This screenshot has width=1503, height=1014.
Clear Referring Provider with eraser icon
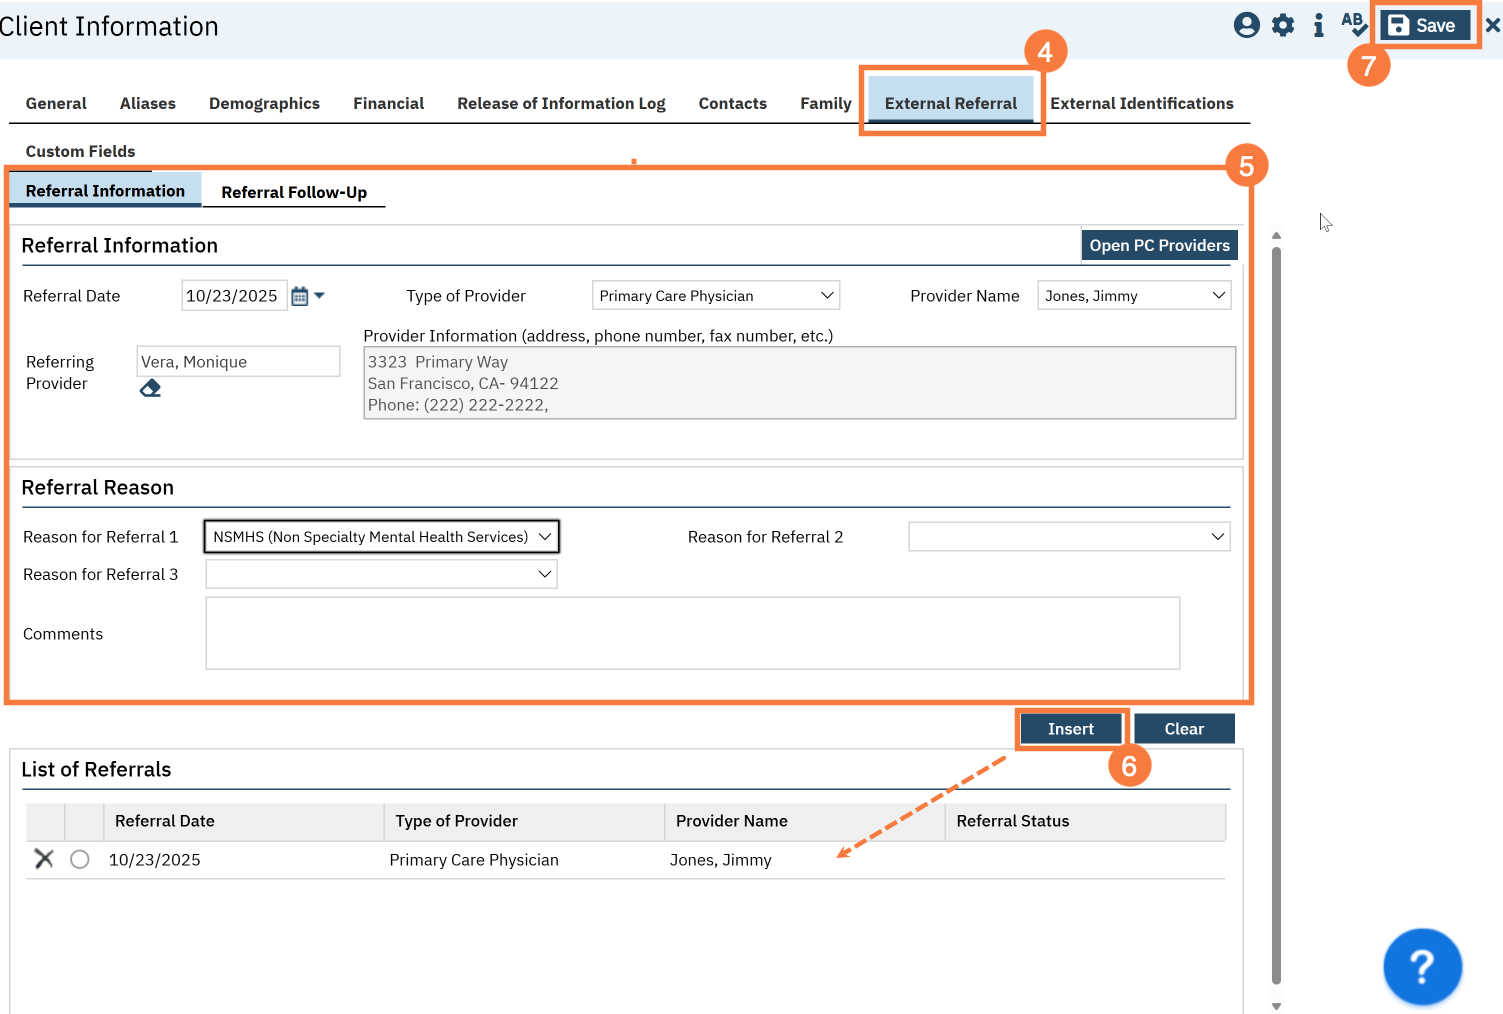[150, 388]
